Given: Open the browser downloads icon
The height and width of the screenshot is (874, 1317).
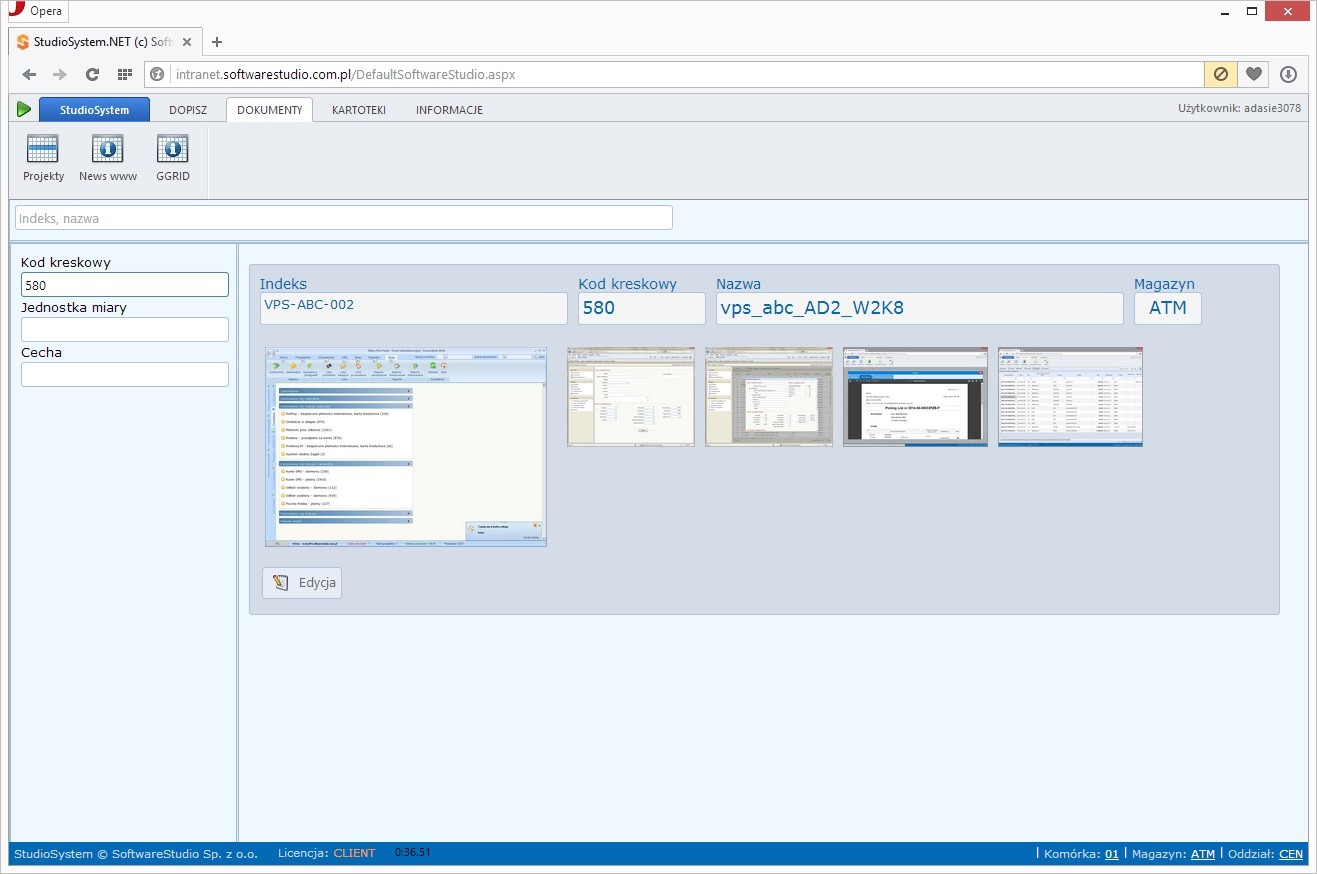Looking at the screenshot, I should [x=1288, y=74].
